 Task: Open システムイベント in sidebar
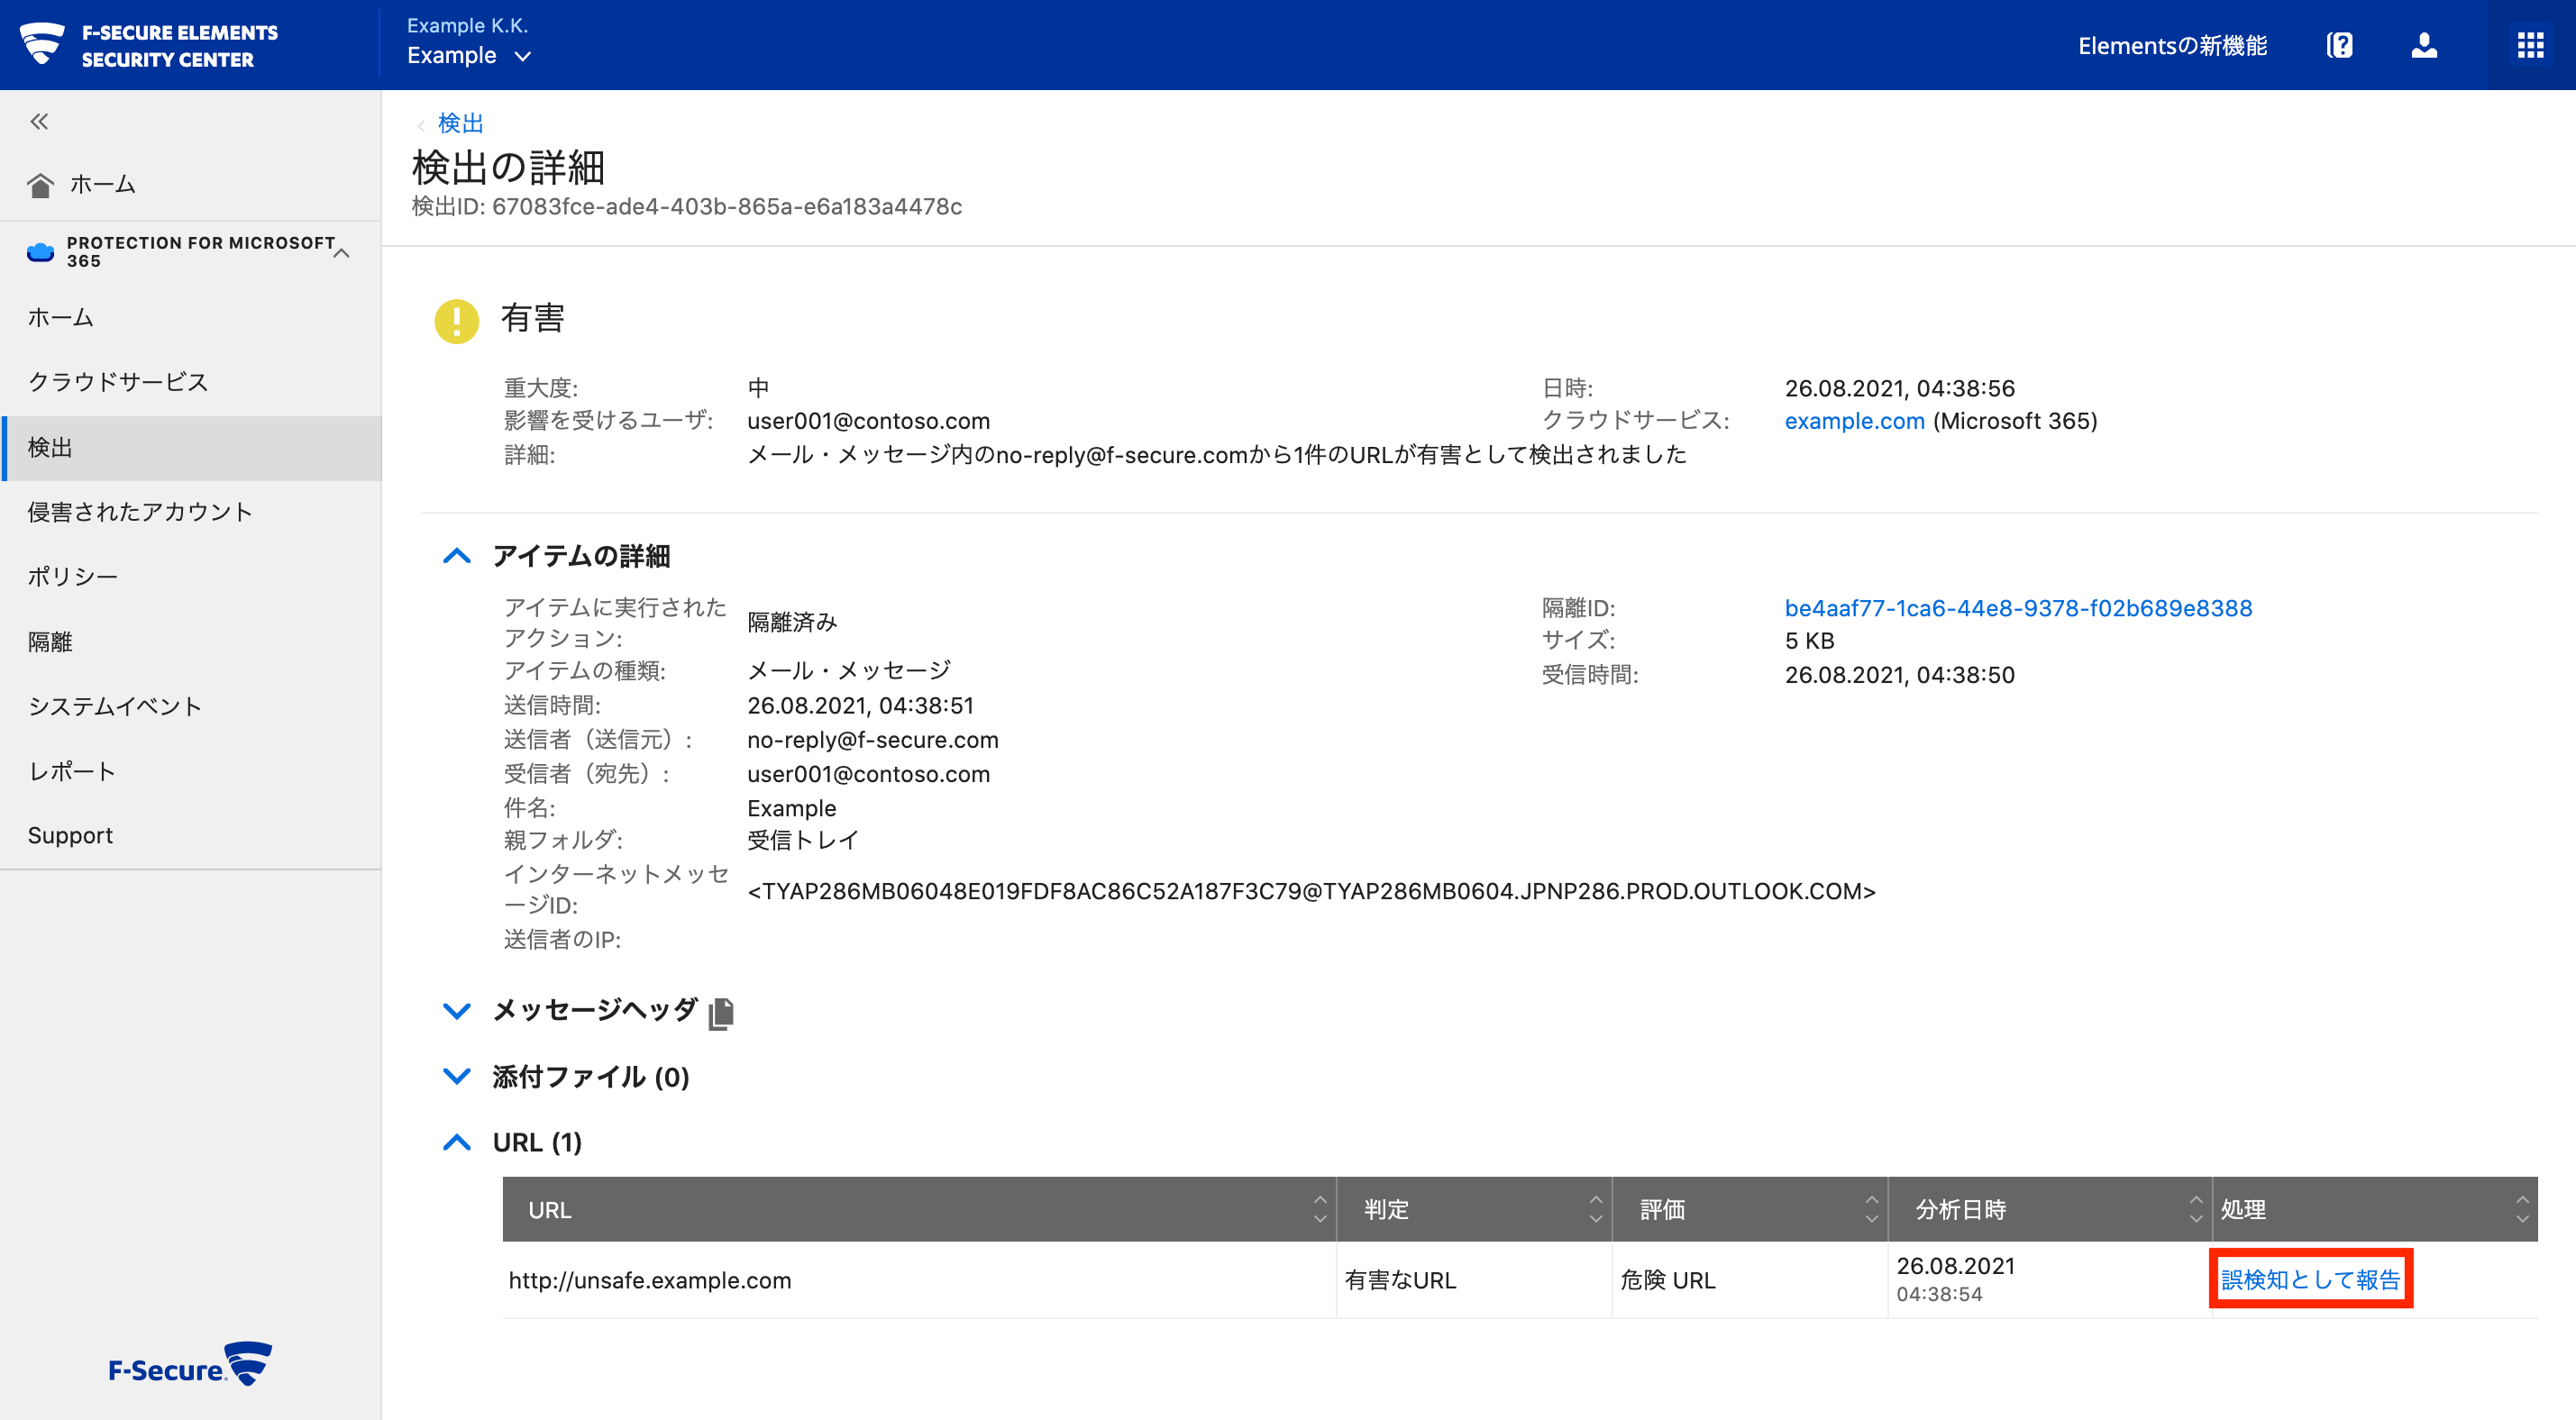[114, 707]
